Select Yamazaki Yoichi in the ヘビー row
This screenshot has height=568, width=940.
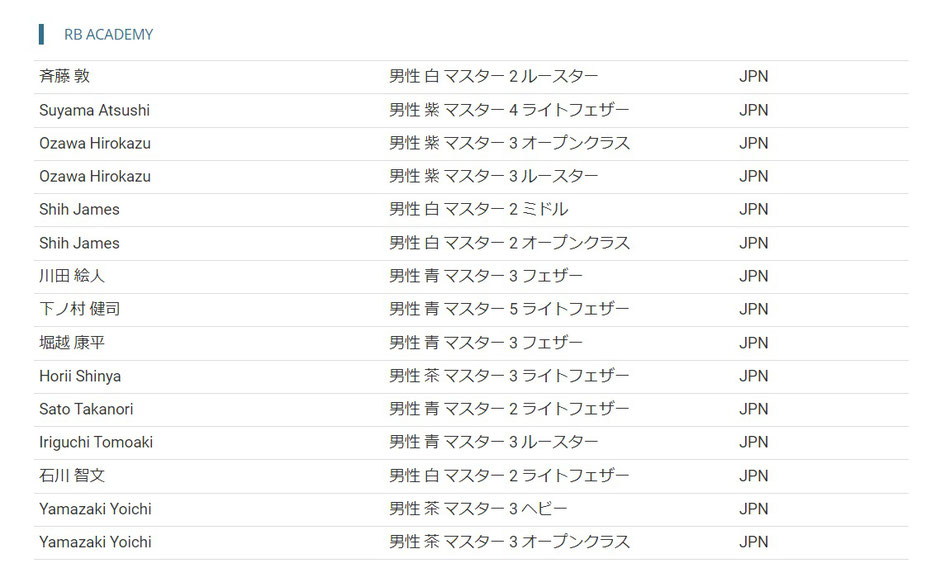95,509
